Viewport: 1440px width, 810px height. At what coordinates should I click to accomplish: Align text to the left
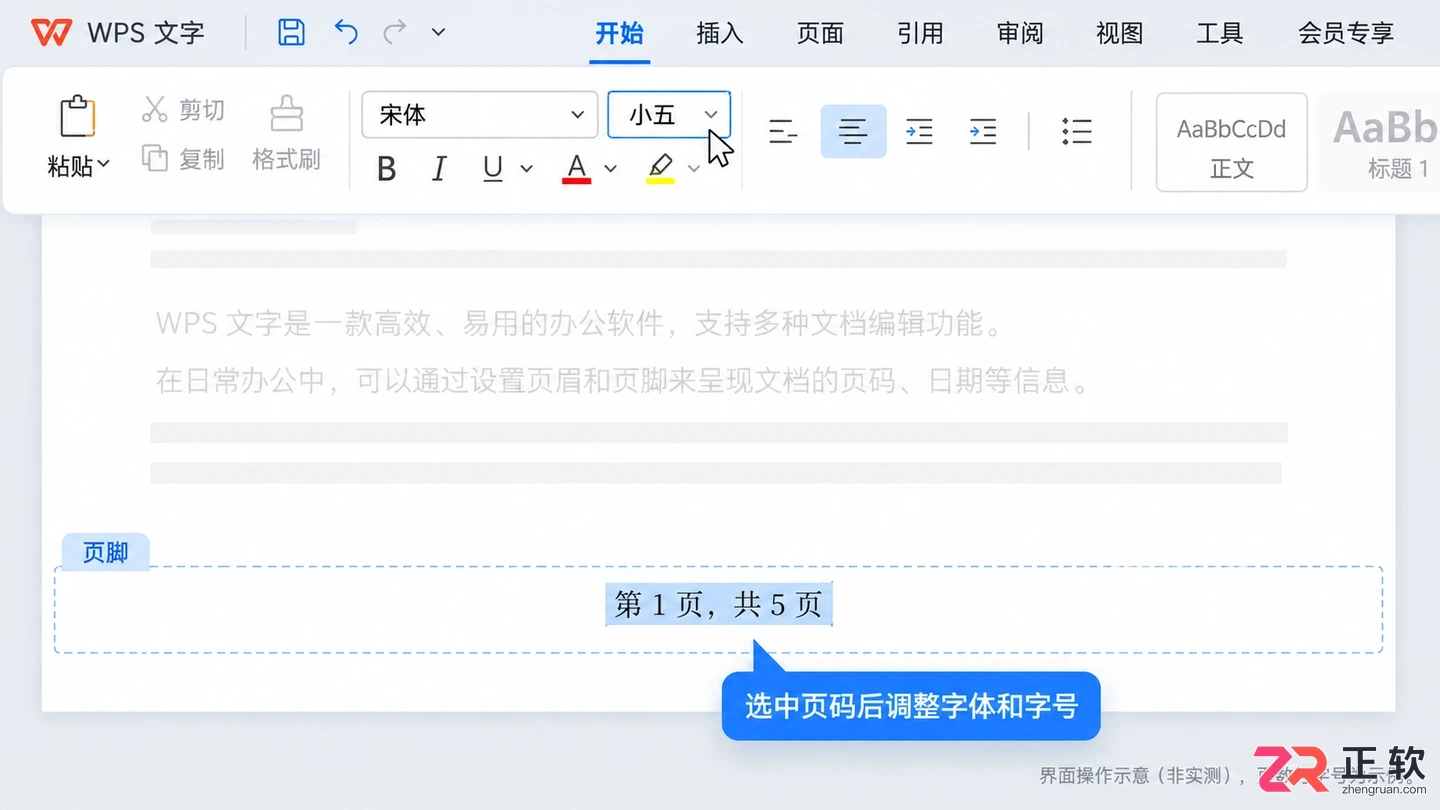point(783,131)
